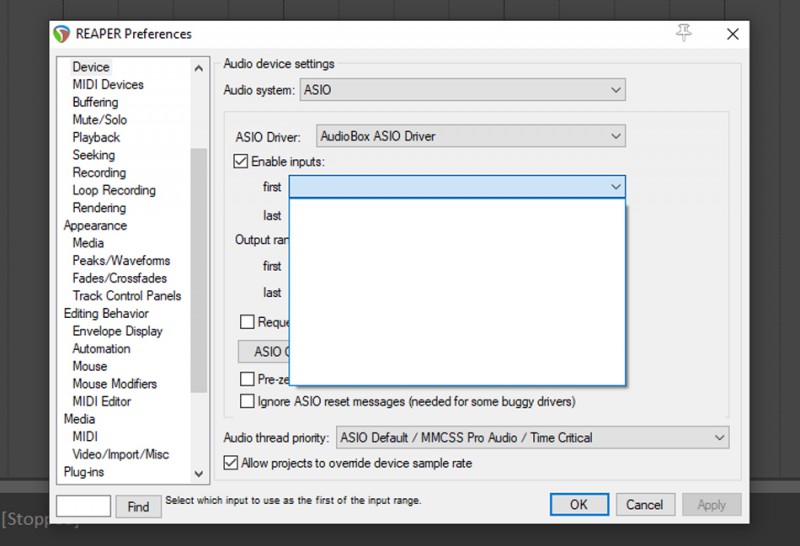Screen dimensions: 800x546
Task: Disable Allow projects to override sample rate
Action: point(232,463)
